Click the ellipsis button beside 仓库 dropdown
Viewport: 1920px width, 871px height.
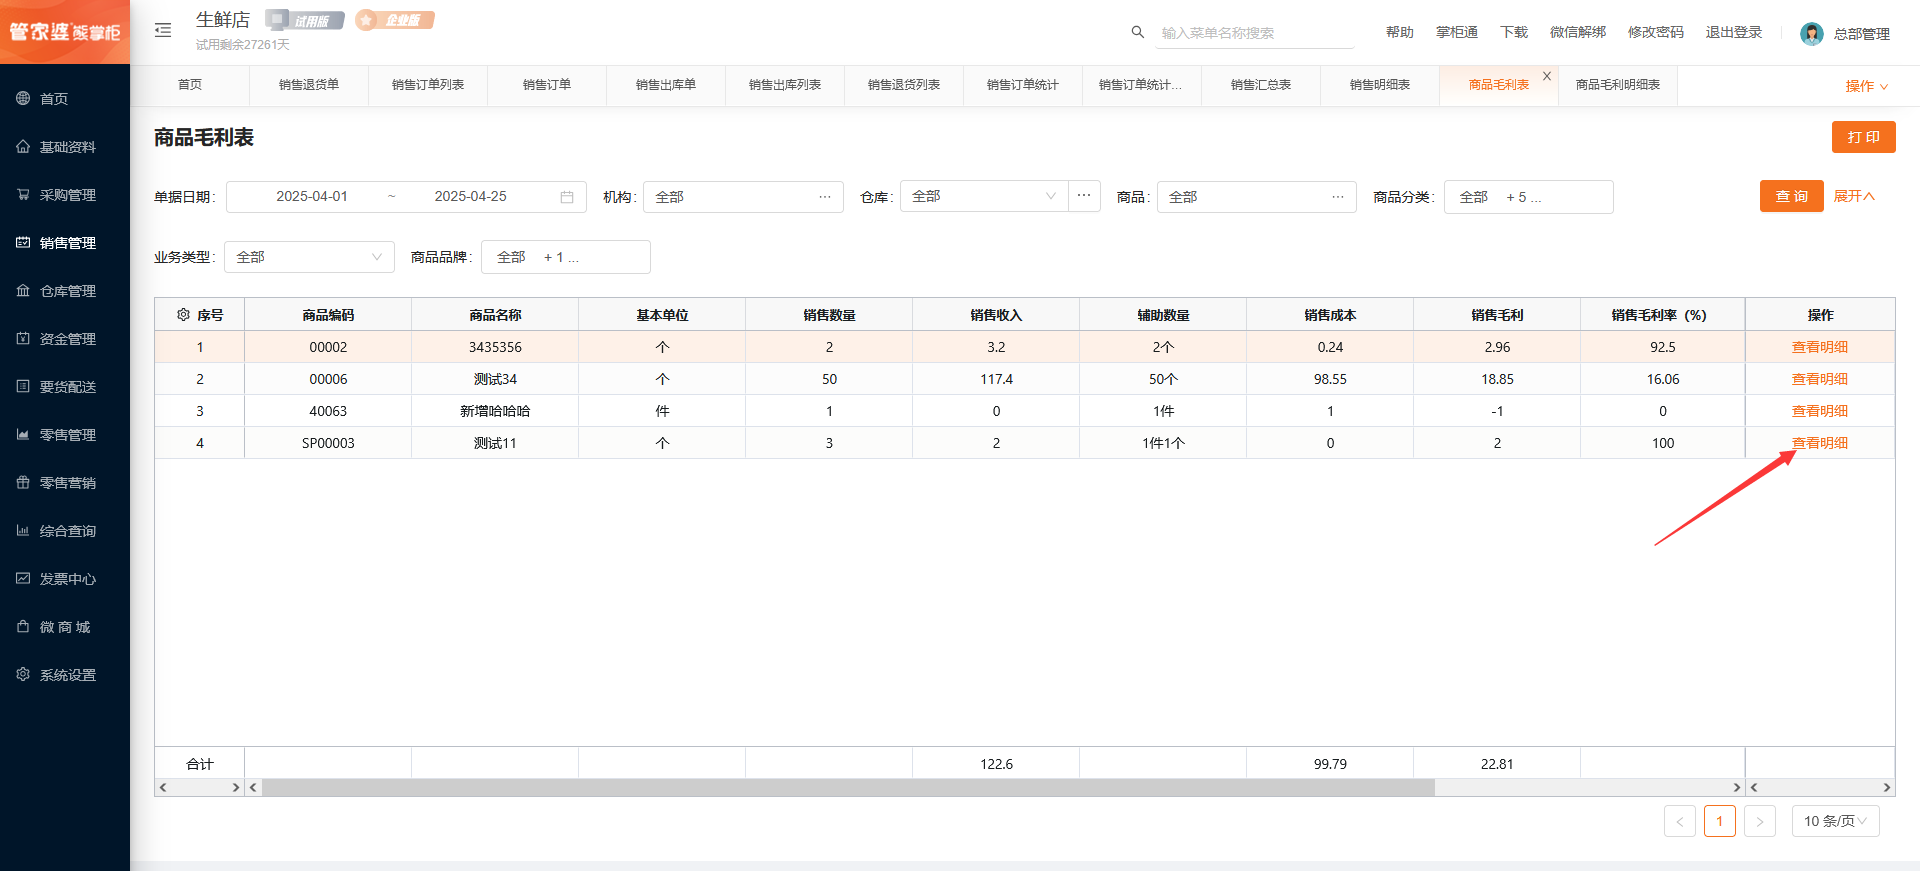pyautogui.click(x=1084, y=196)
